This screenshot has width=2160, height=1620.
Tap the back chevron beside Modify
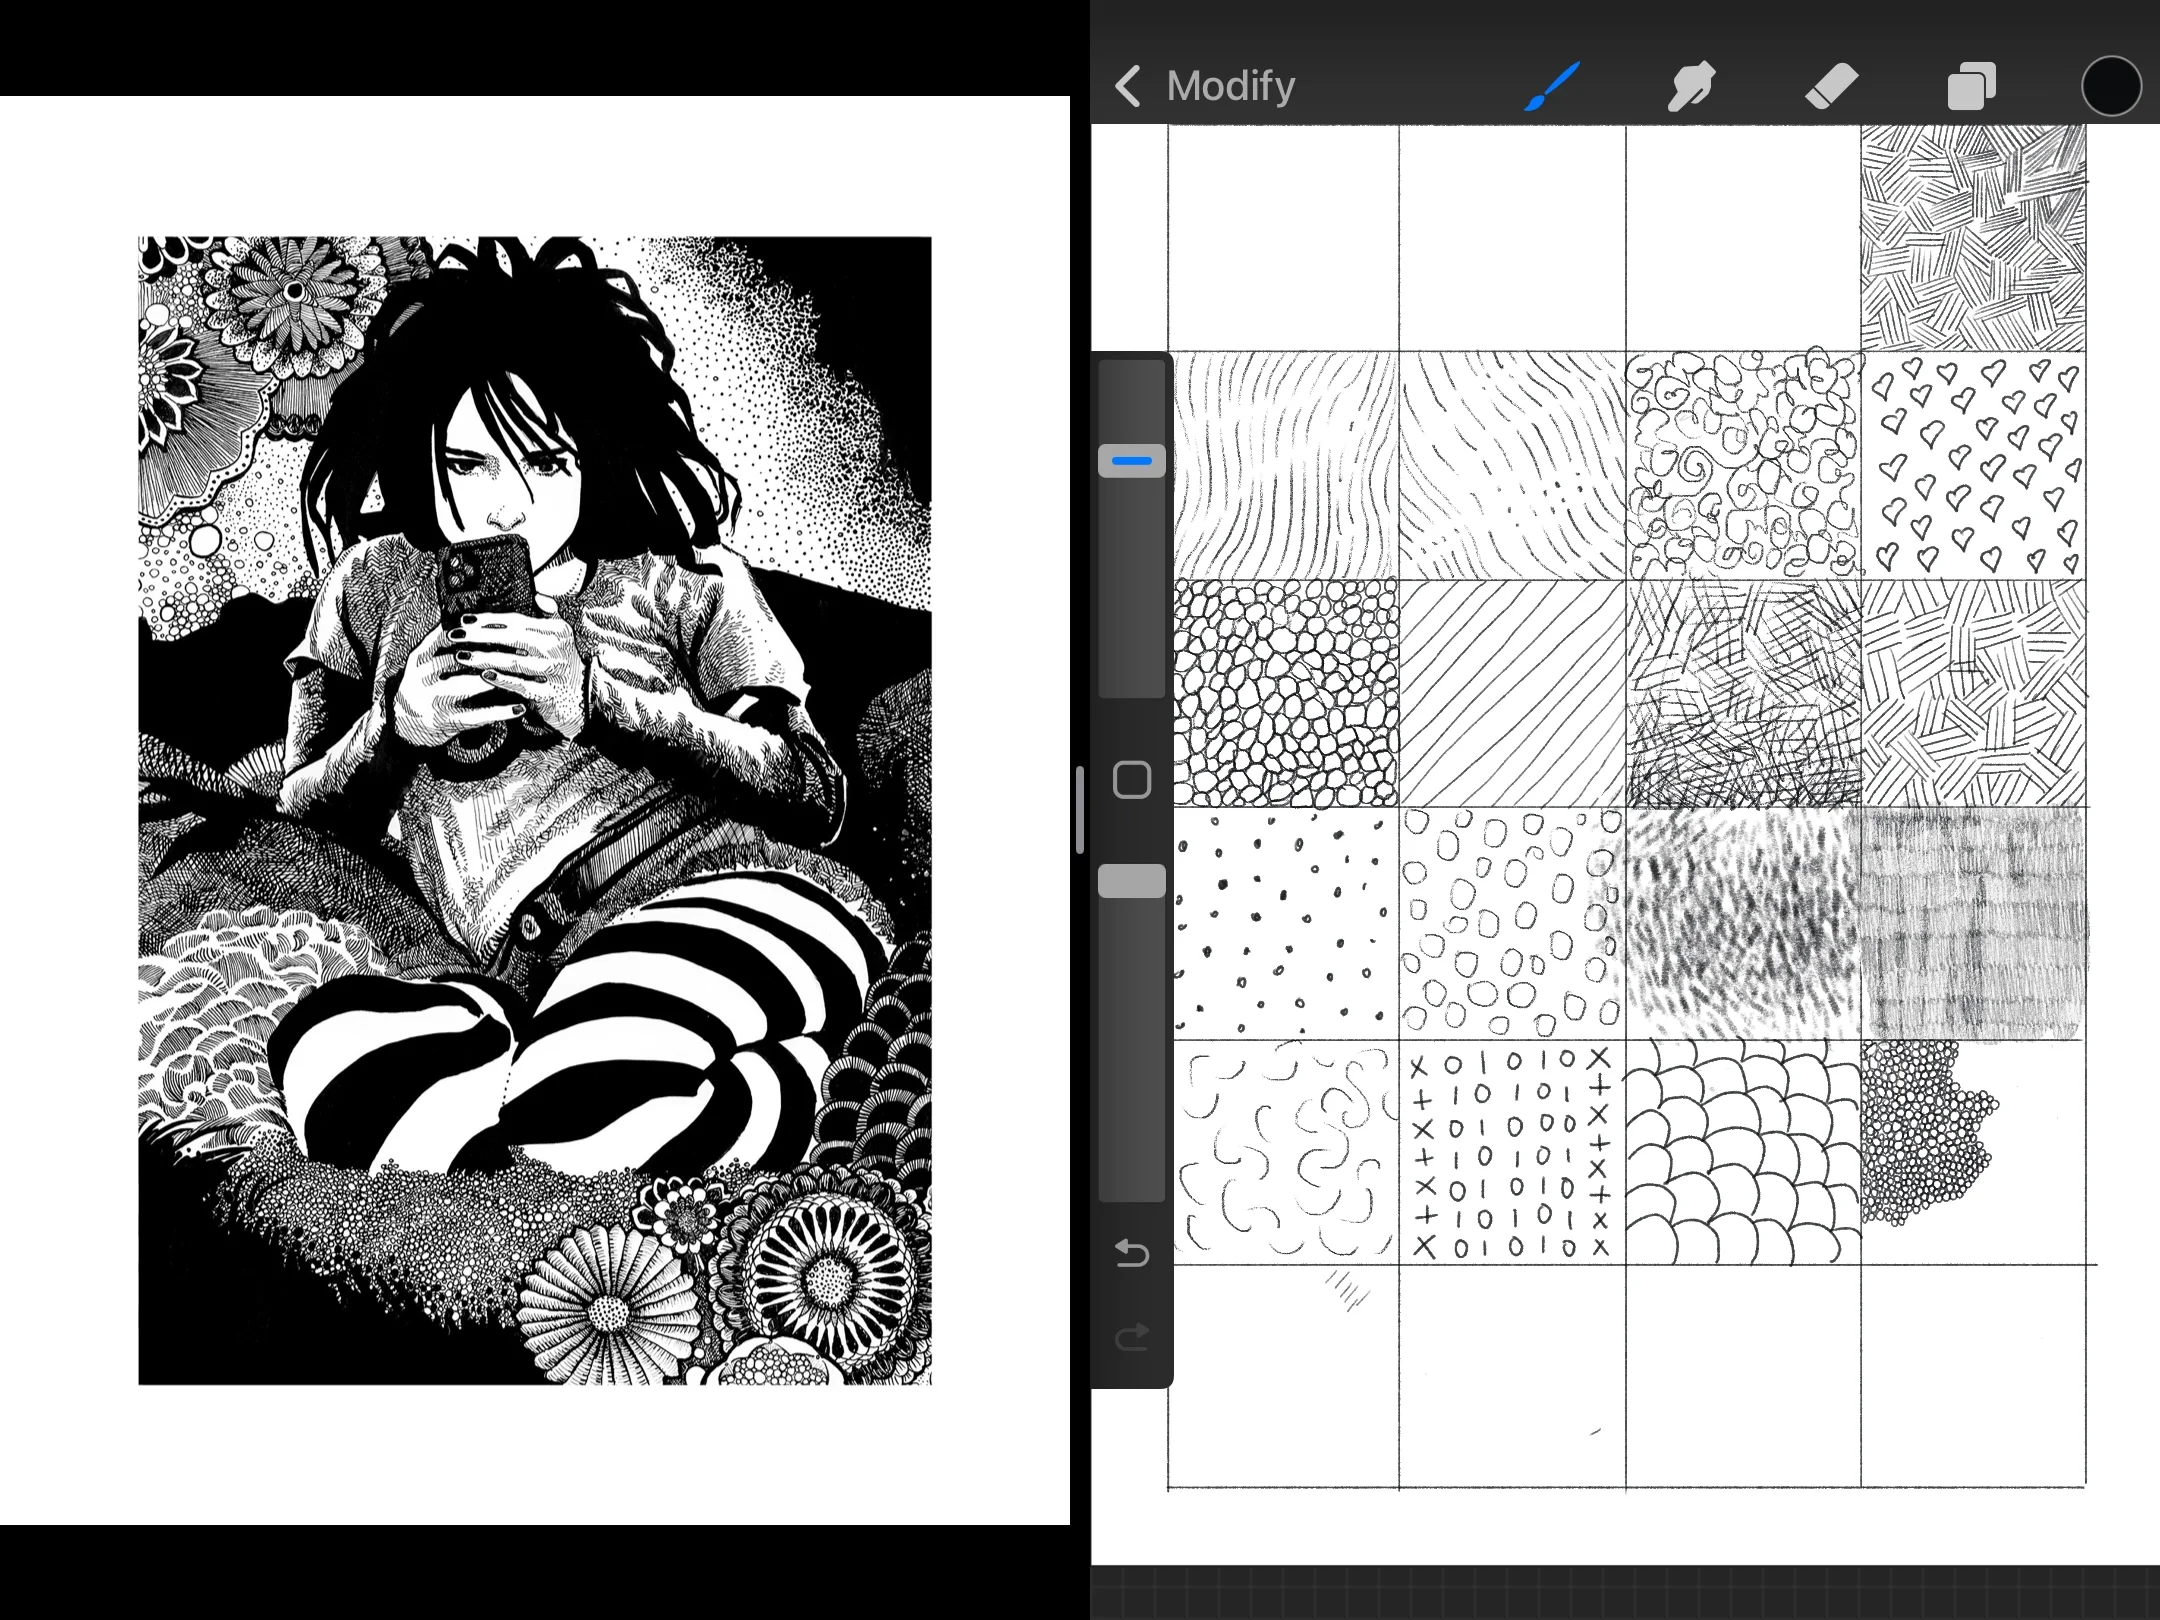(1128, 86)
